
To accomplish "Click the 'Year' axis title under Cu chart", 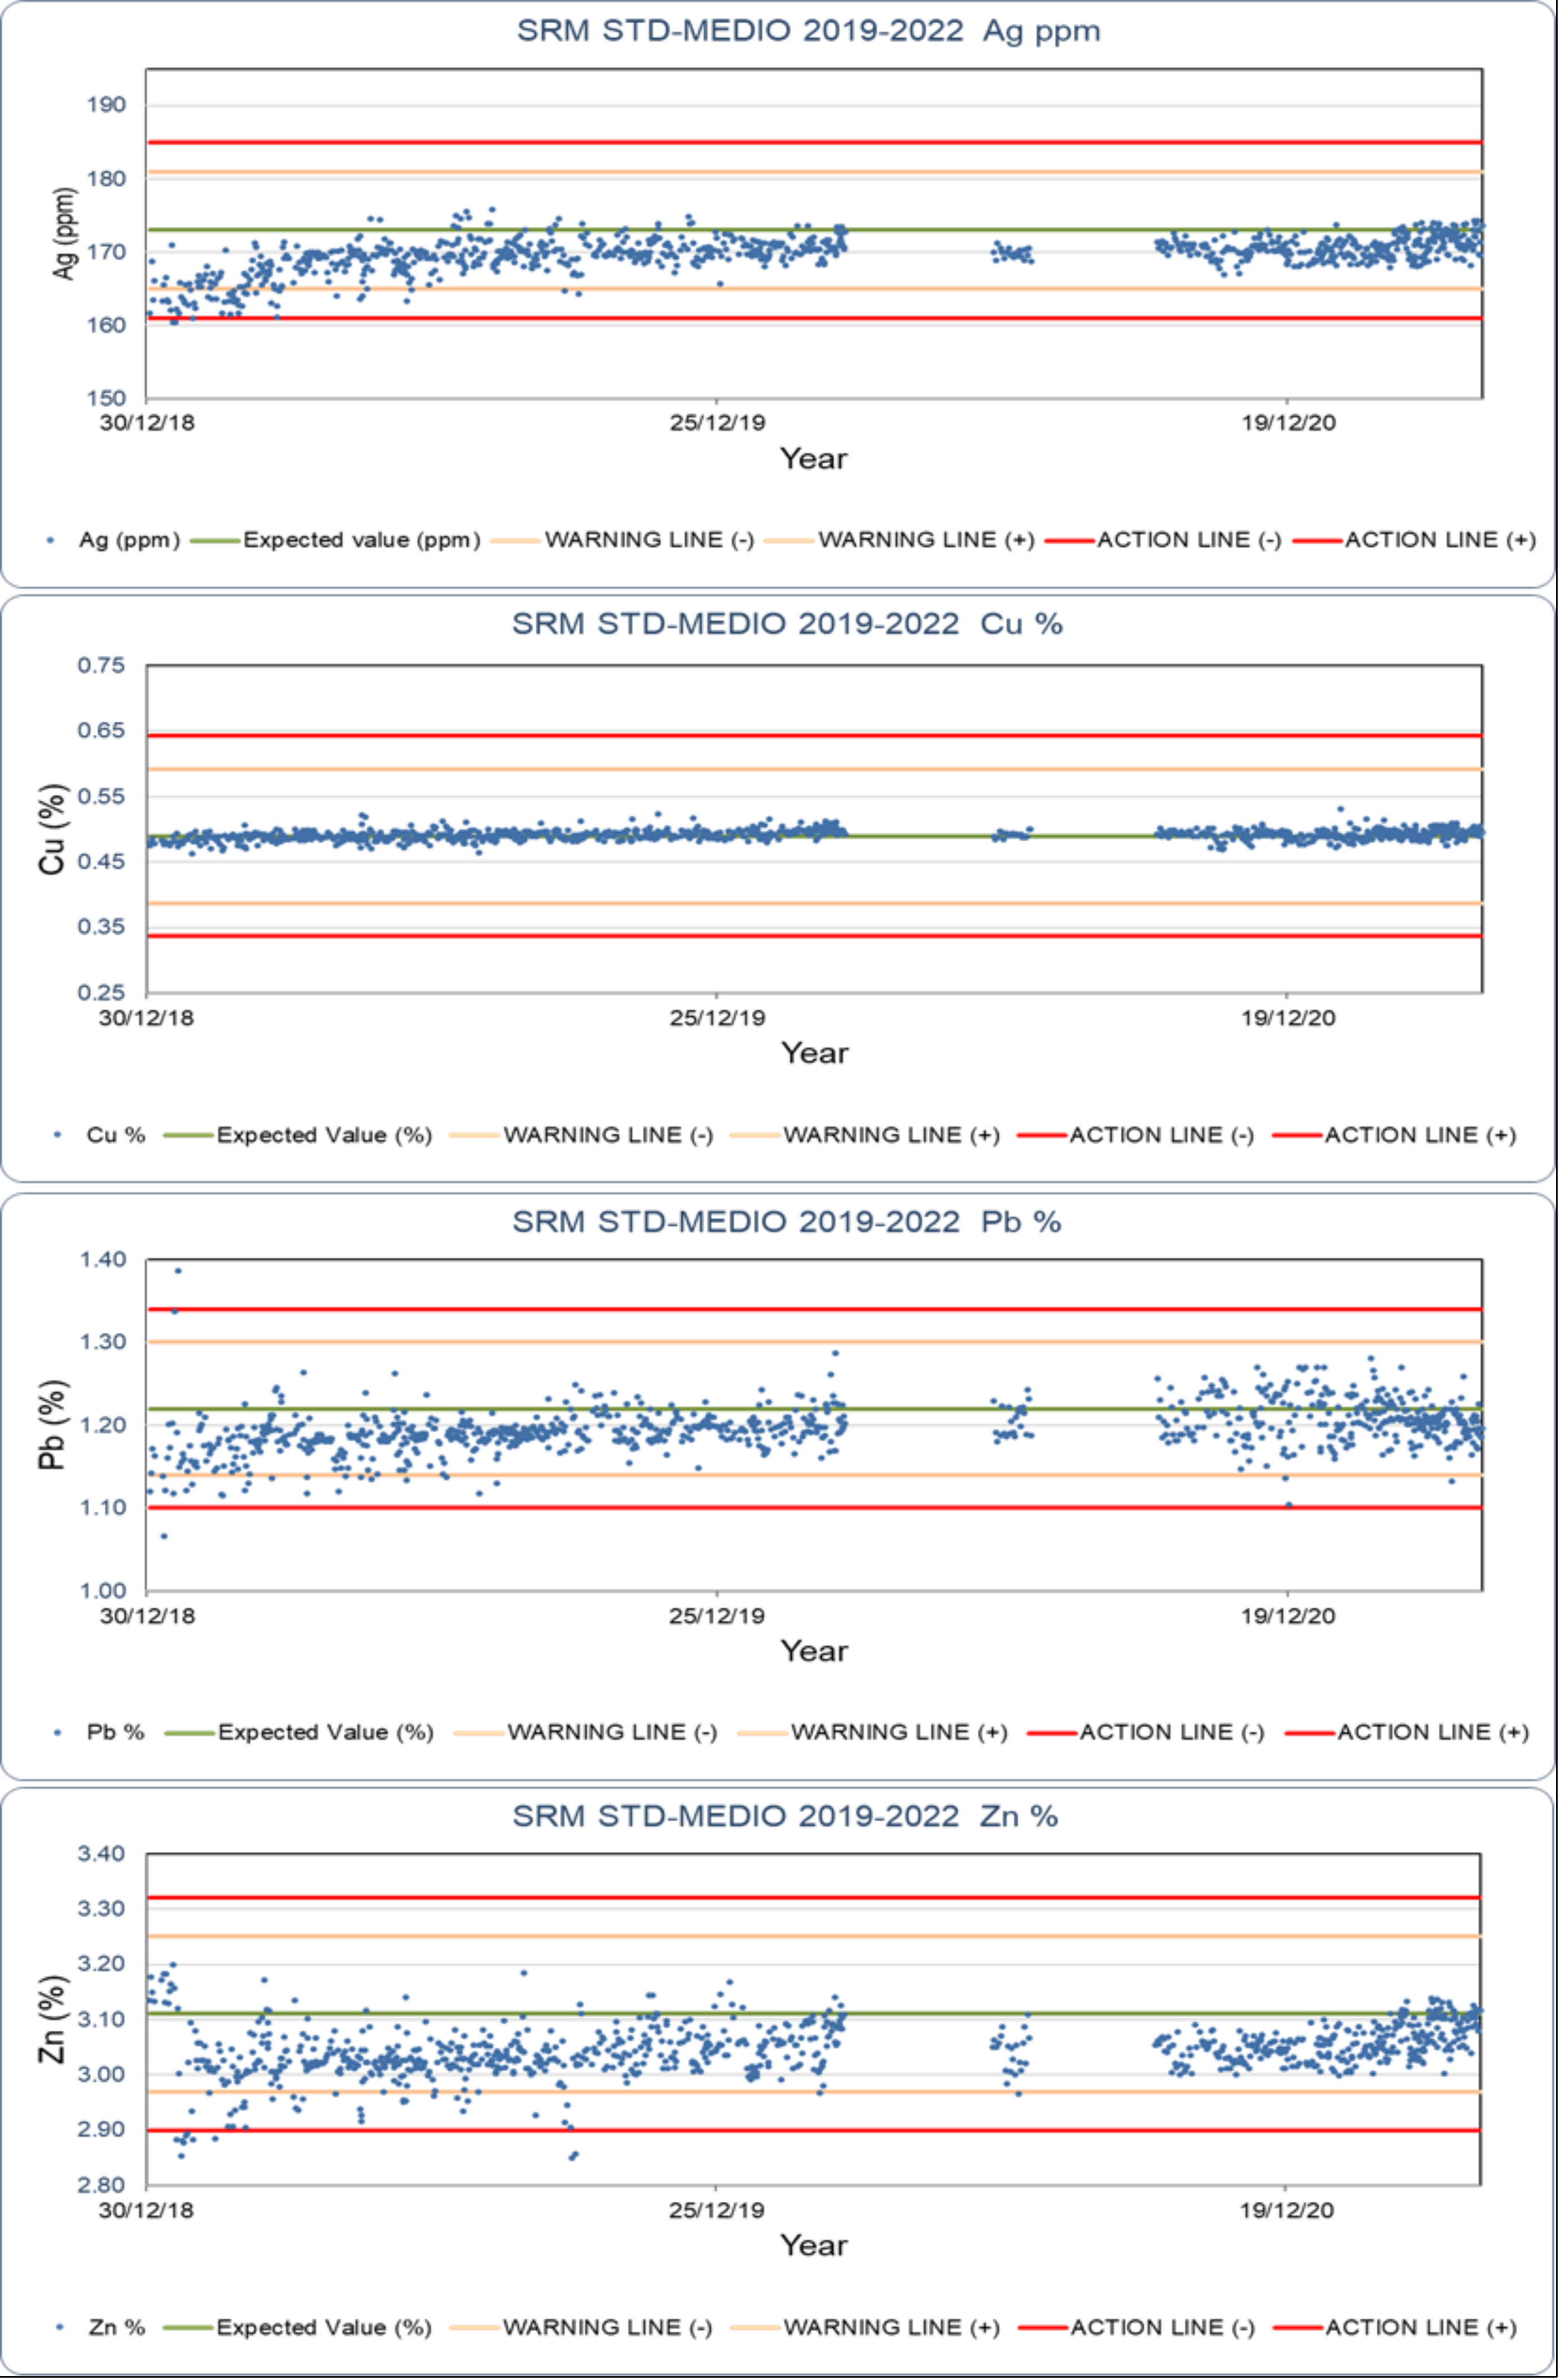I will (814, 1053).
